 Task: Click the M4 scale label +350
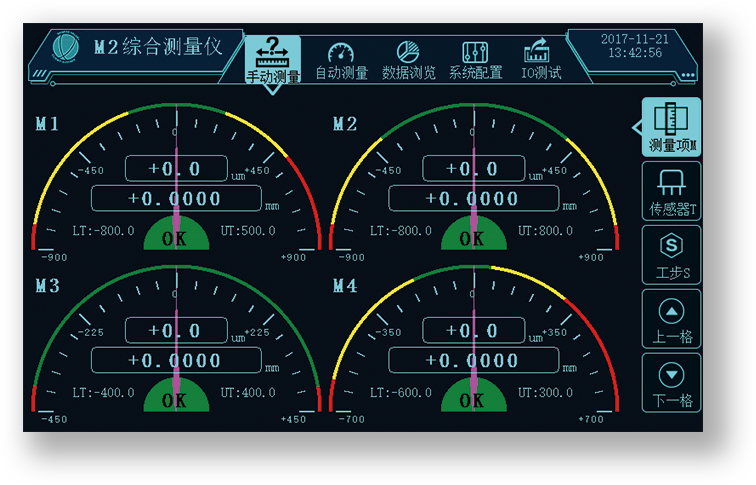click(554, 332)
